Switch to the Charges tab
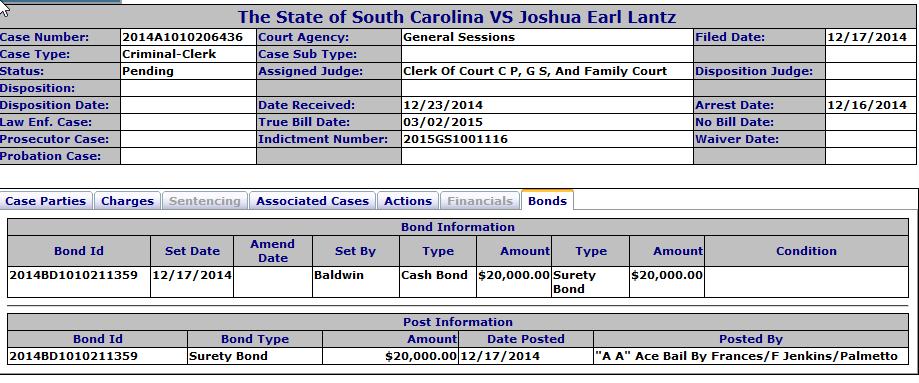Screen dimensions: 919x383 (127, 201)
